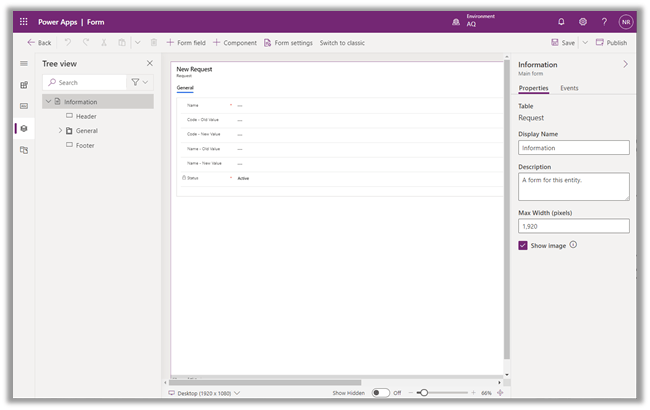Toggle the Show image checkbox

[x=523, y=245]
